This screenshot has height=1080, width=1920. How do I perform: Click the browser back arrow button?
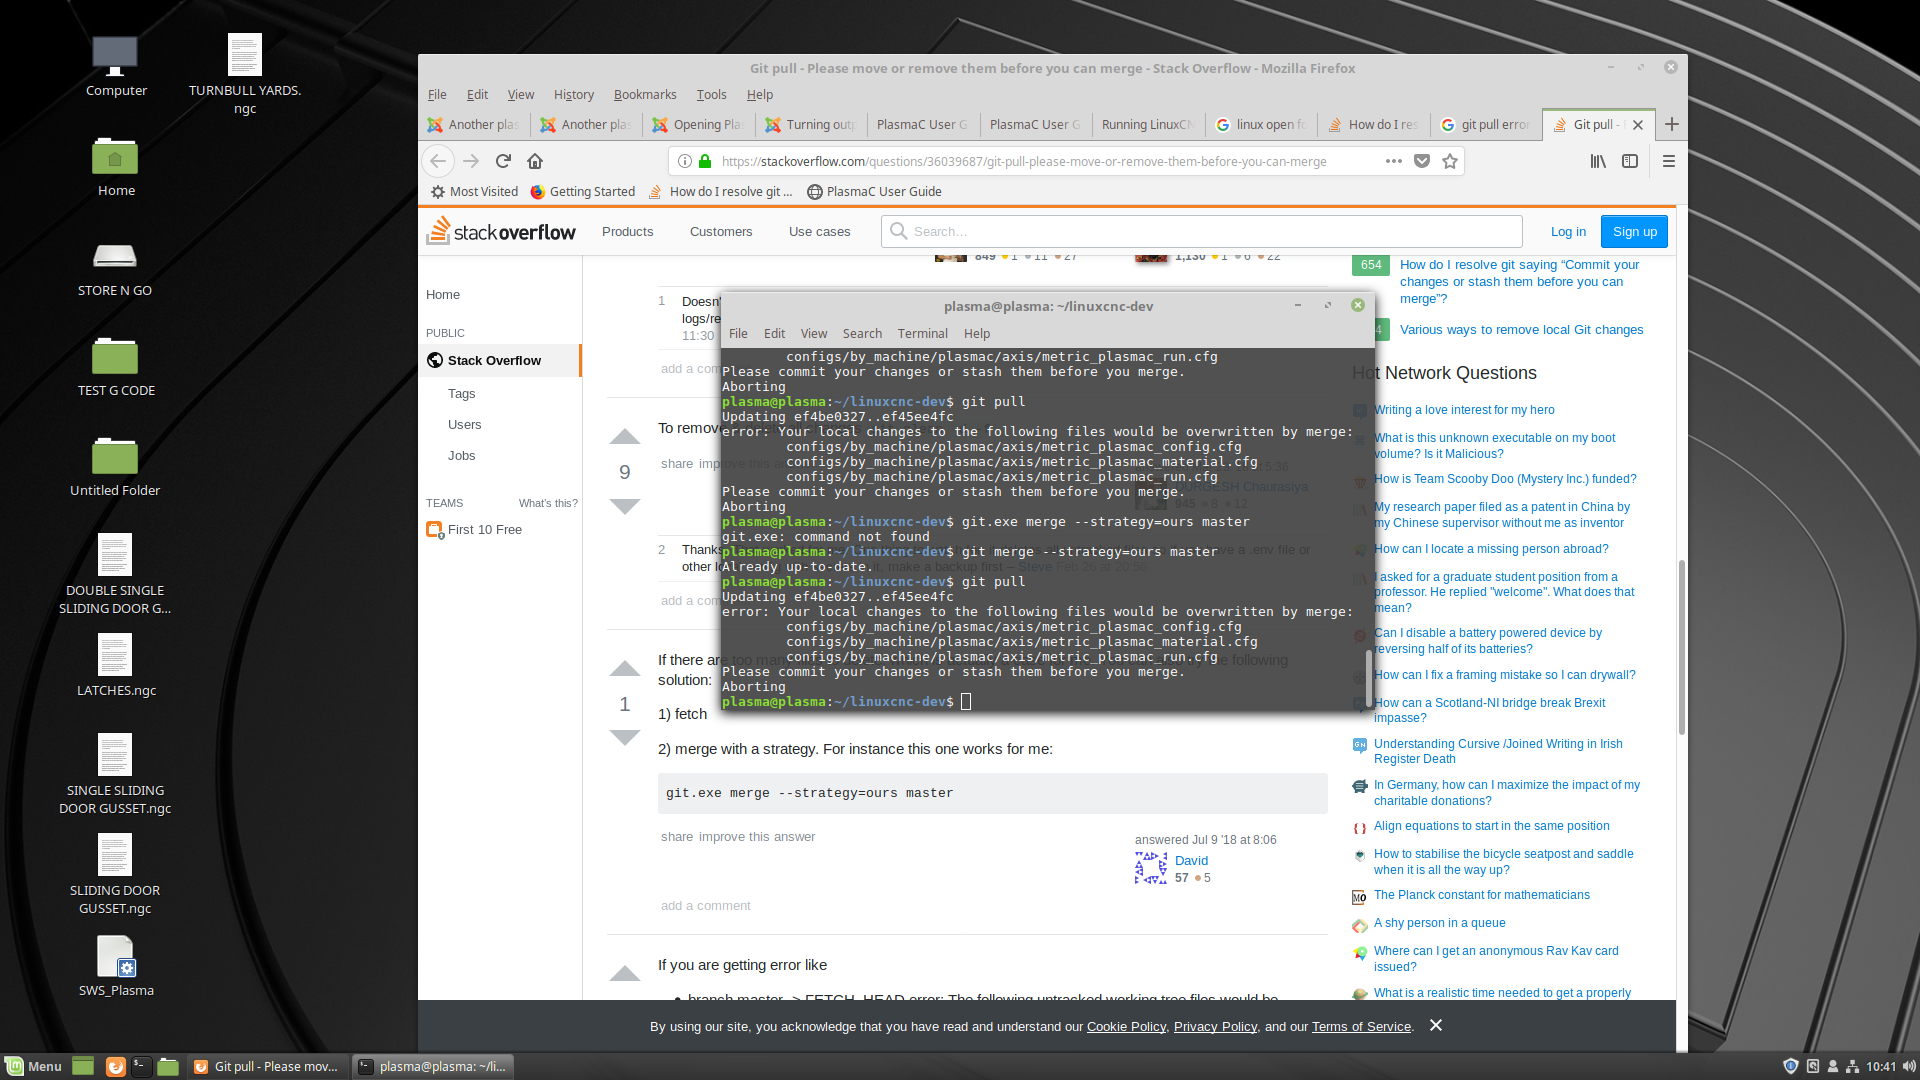438,161
